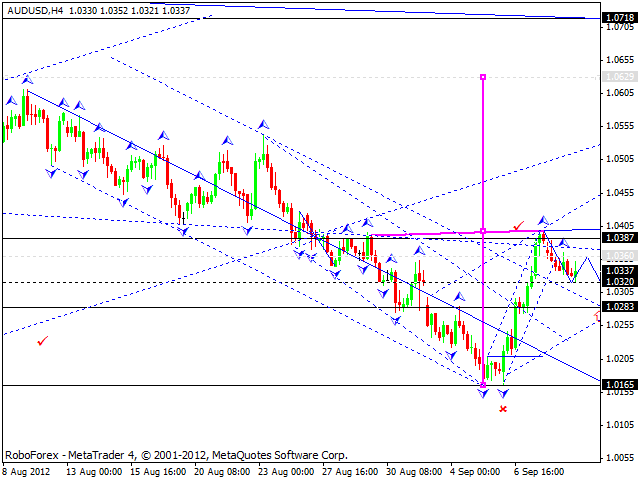640x480 pixels.
Task: Click the gray 1.0360 price label
Action: click(x=620, y=256)
